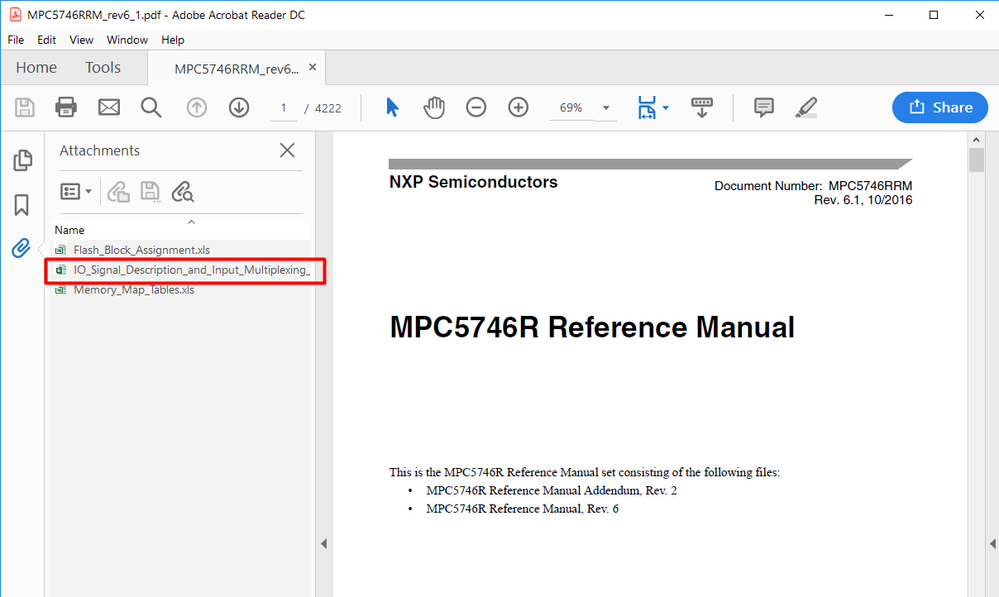The image size is (999, 597).
Task: Select the Highlight text pen tool
Action: click(x=806, y=107)
